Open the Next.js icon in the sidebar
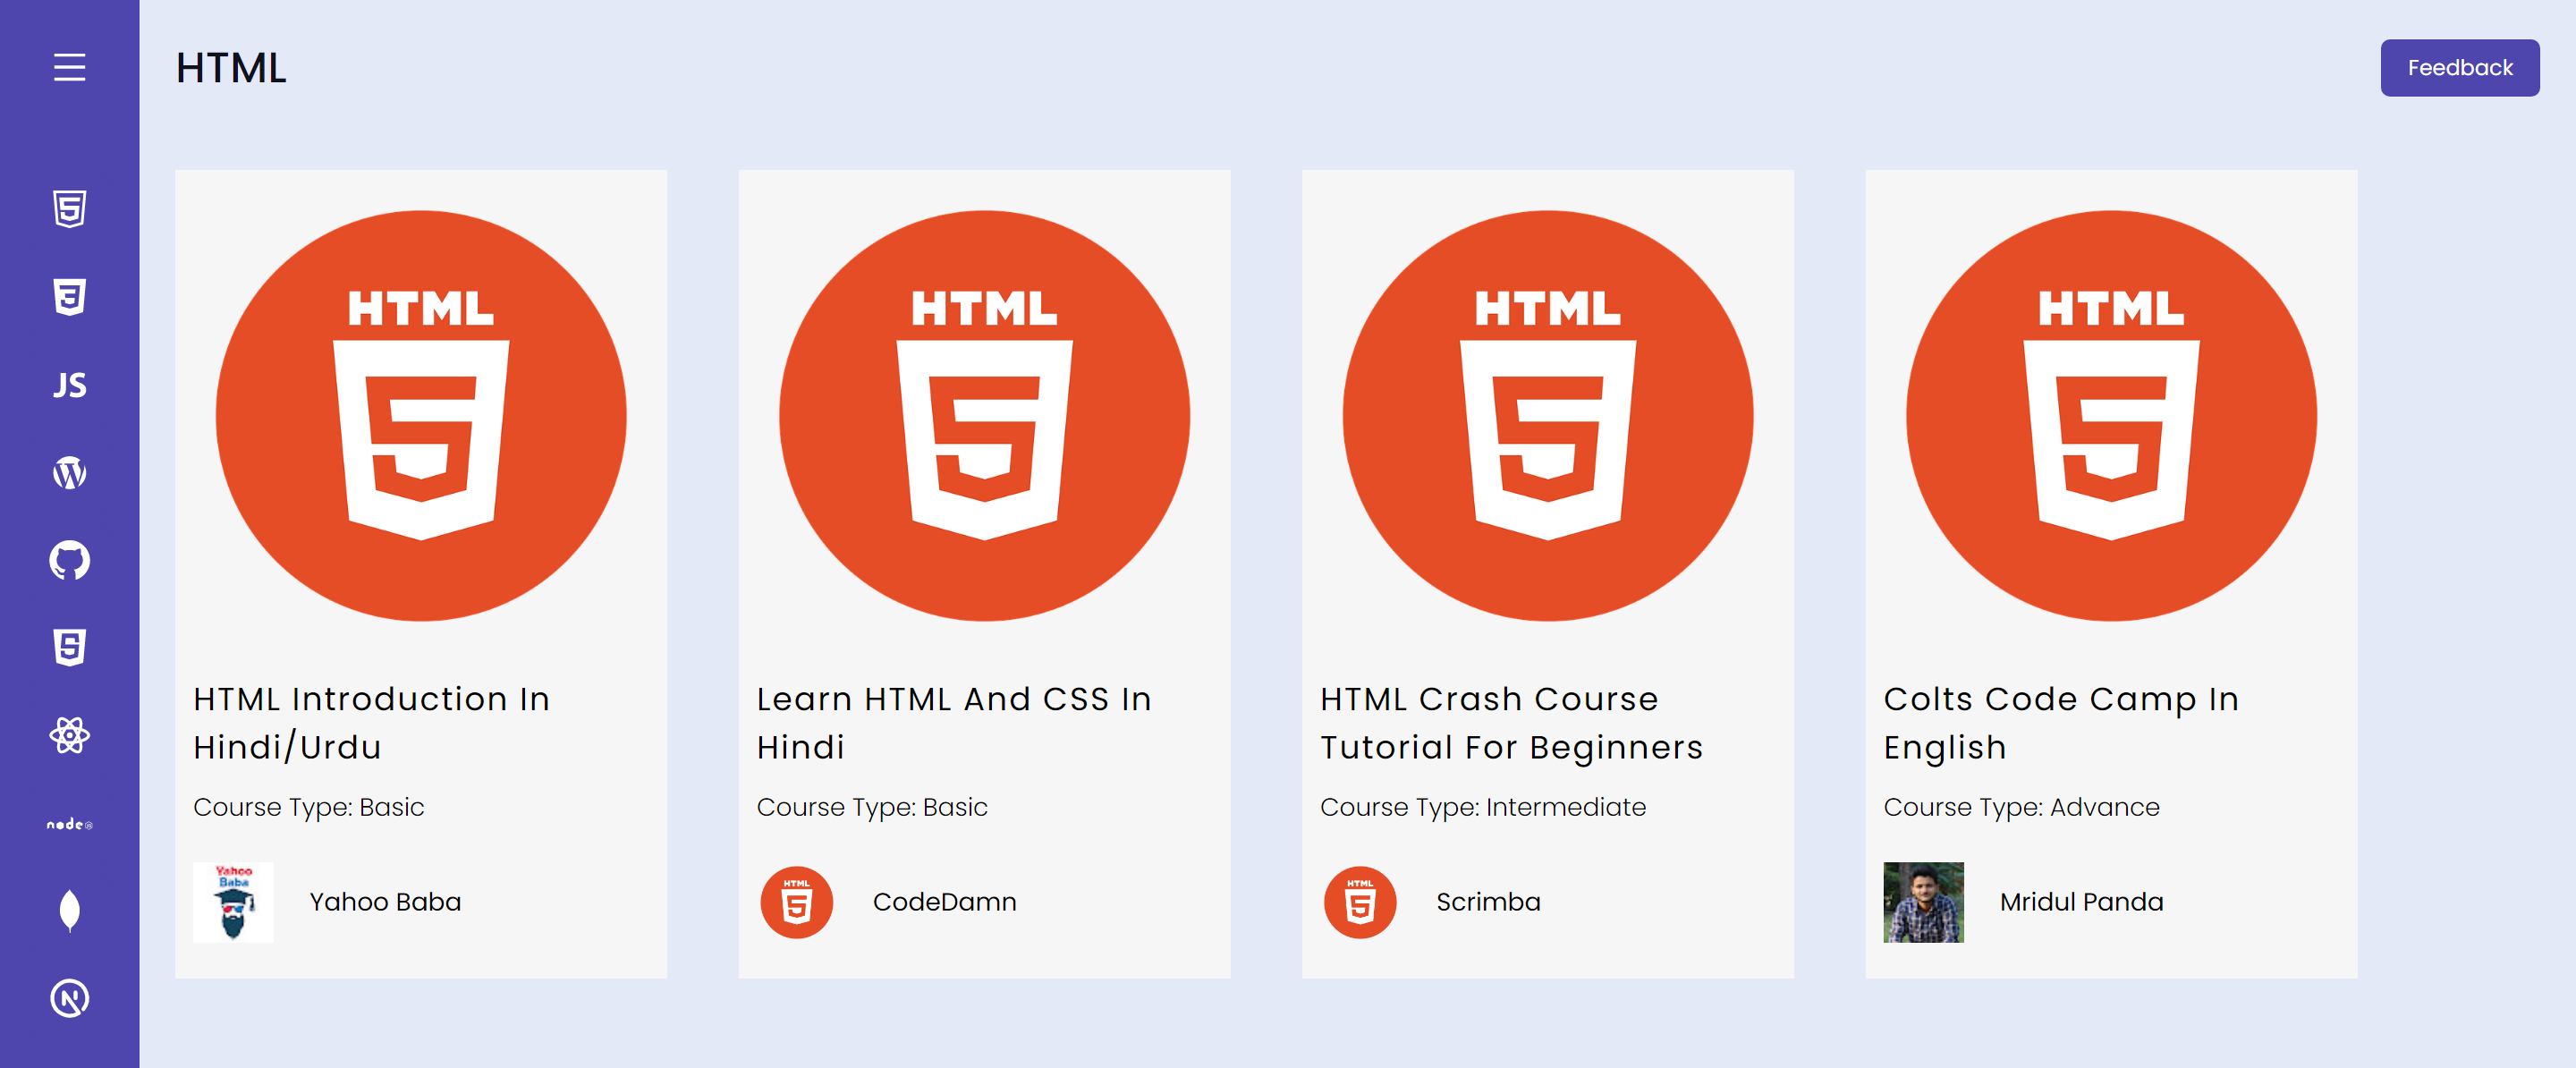Screen dimensions: 2576x1068 69,998
